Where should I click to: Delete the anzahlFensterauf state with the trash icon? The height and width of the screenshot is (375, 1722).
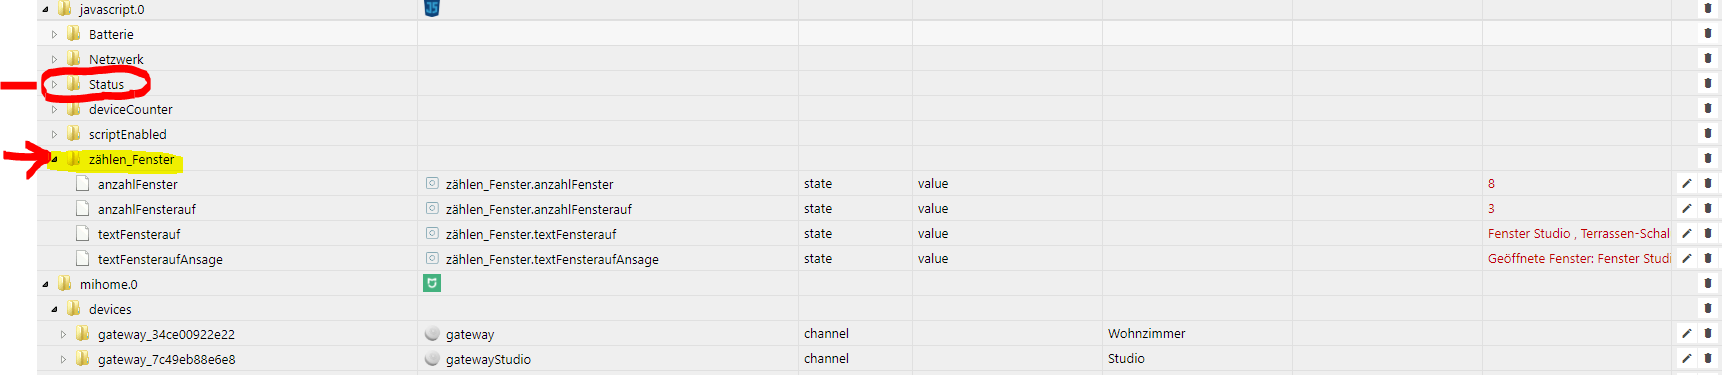[1707, 208]
